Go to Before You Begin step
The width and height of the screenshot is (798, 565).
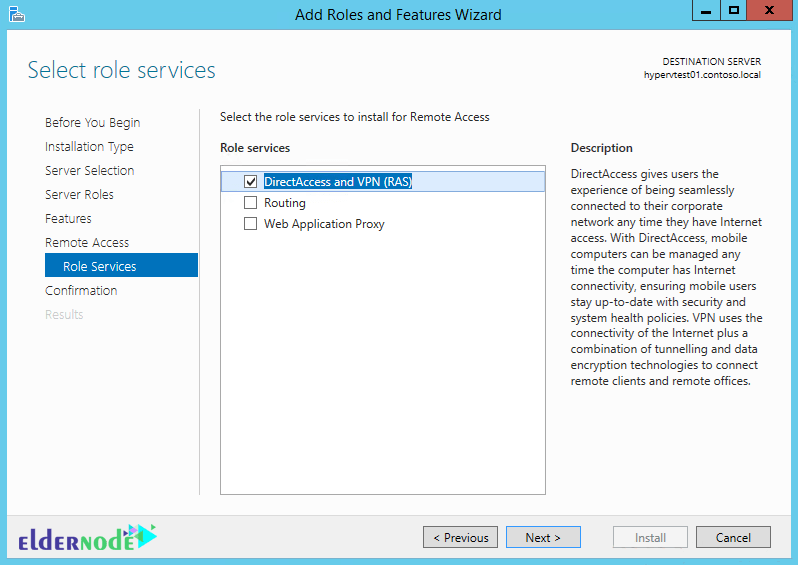[x=93, y=123]
